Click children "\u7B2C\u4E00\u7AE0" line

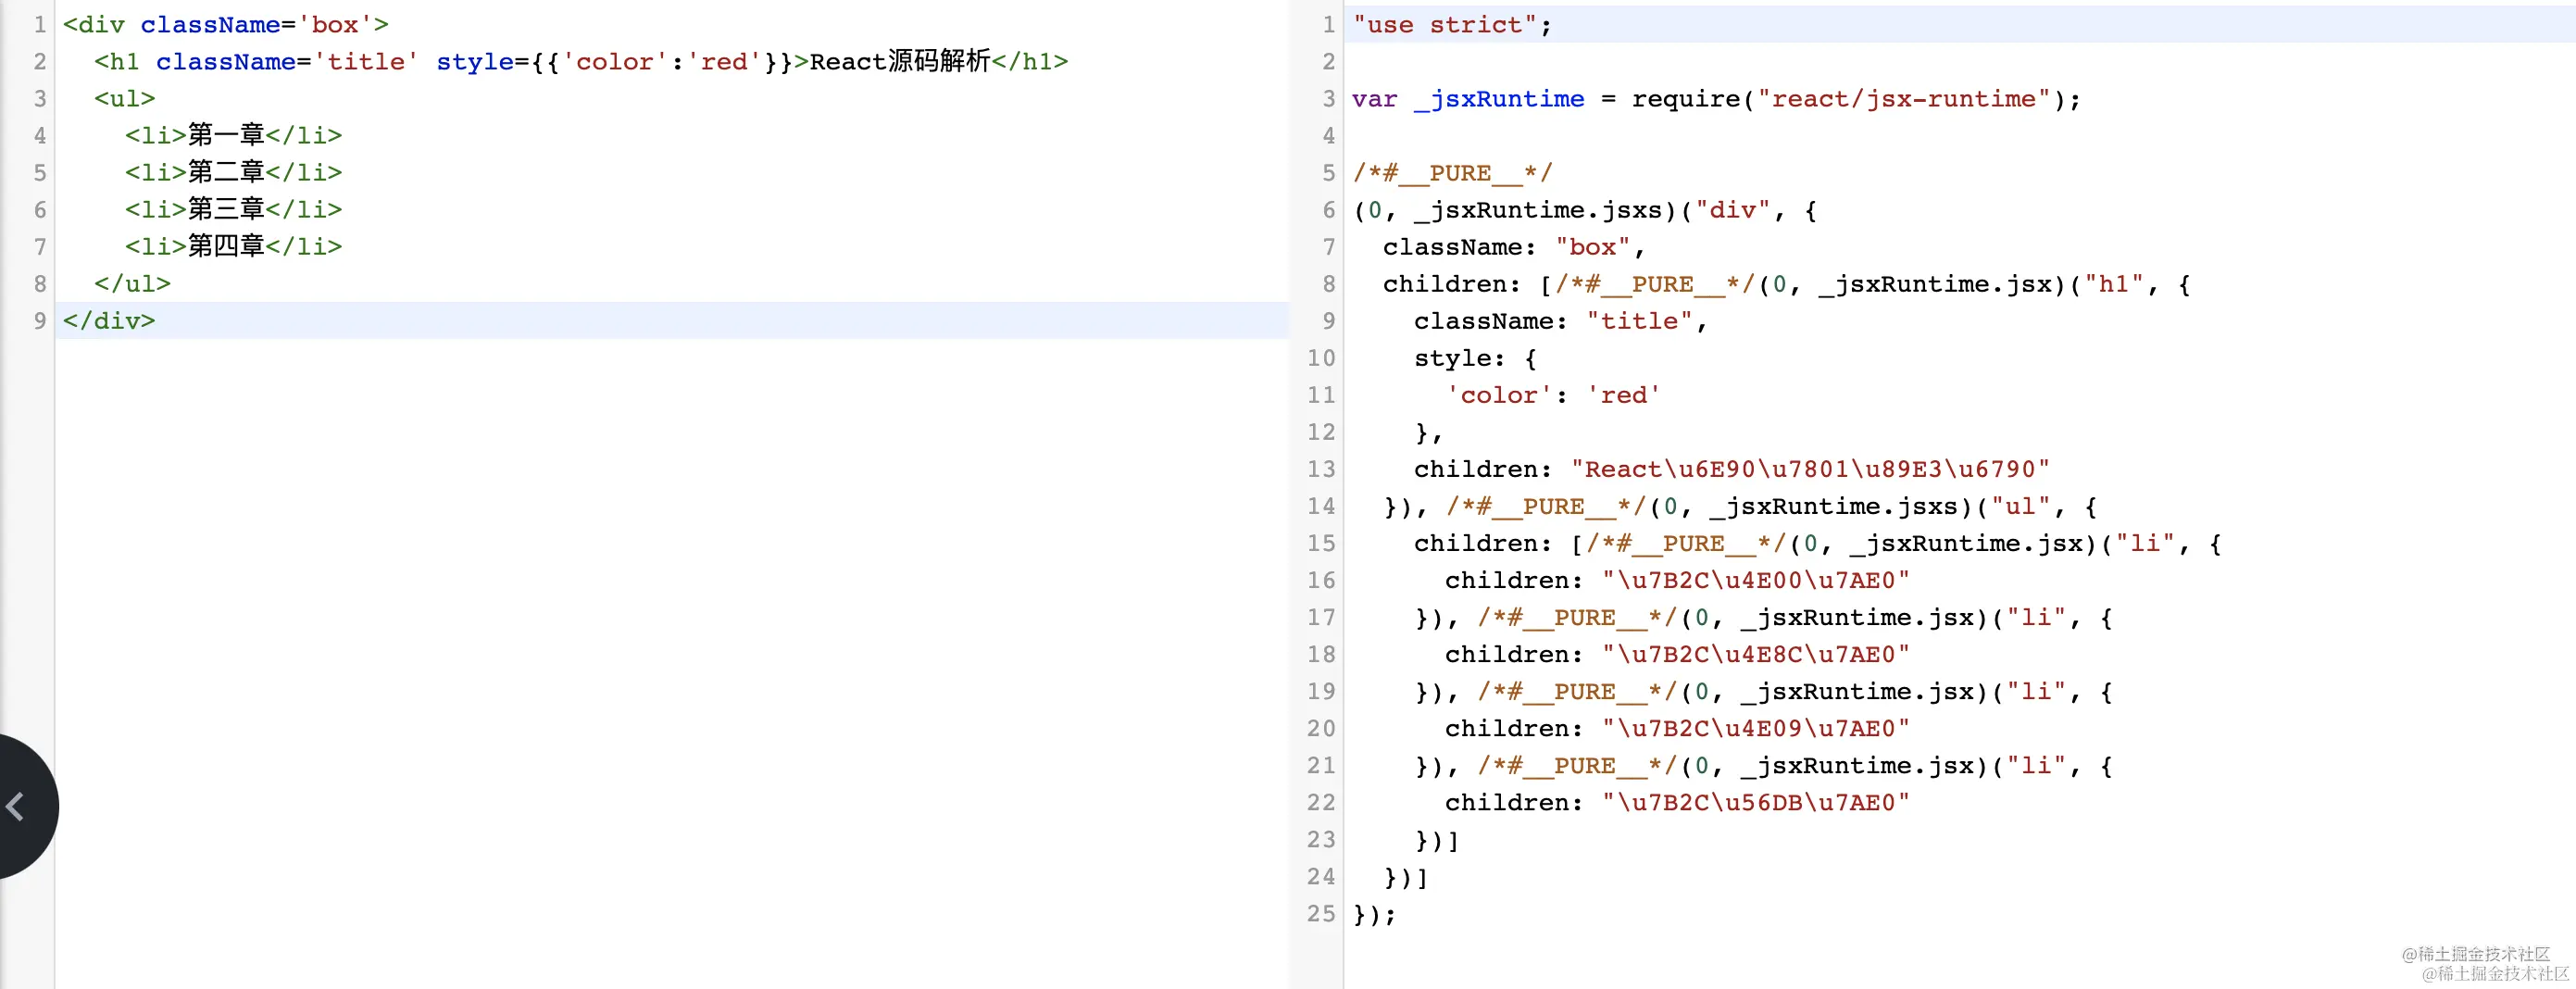tap(1677, 579)
